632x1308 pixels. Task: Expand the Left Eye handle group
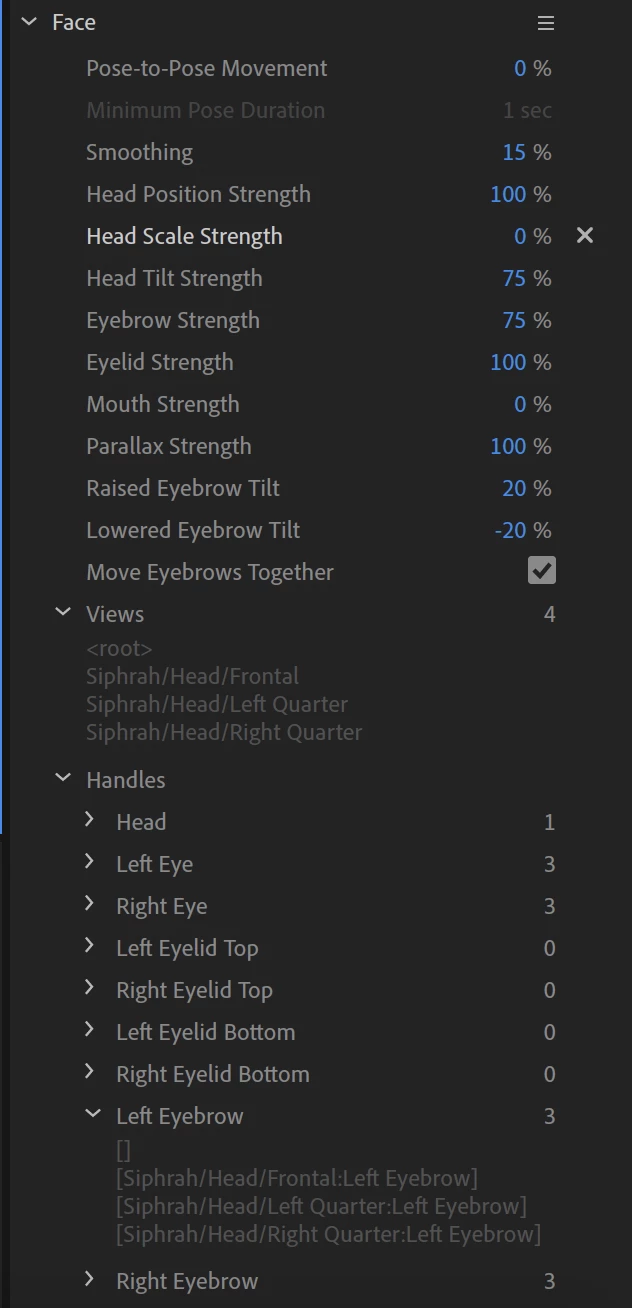point(90,863)
